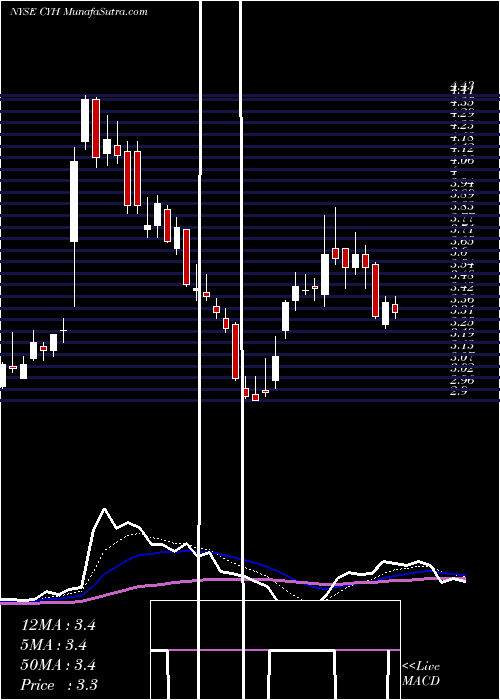The width and height of the screenshot is (500, 700).
Task: Select the Price : 3.3 reading
Action: (59, 685)
